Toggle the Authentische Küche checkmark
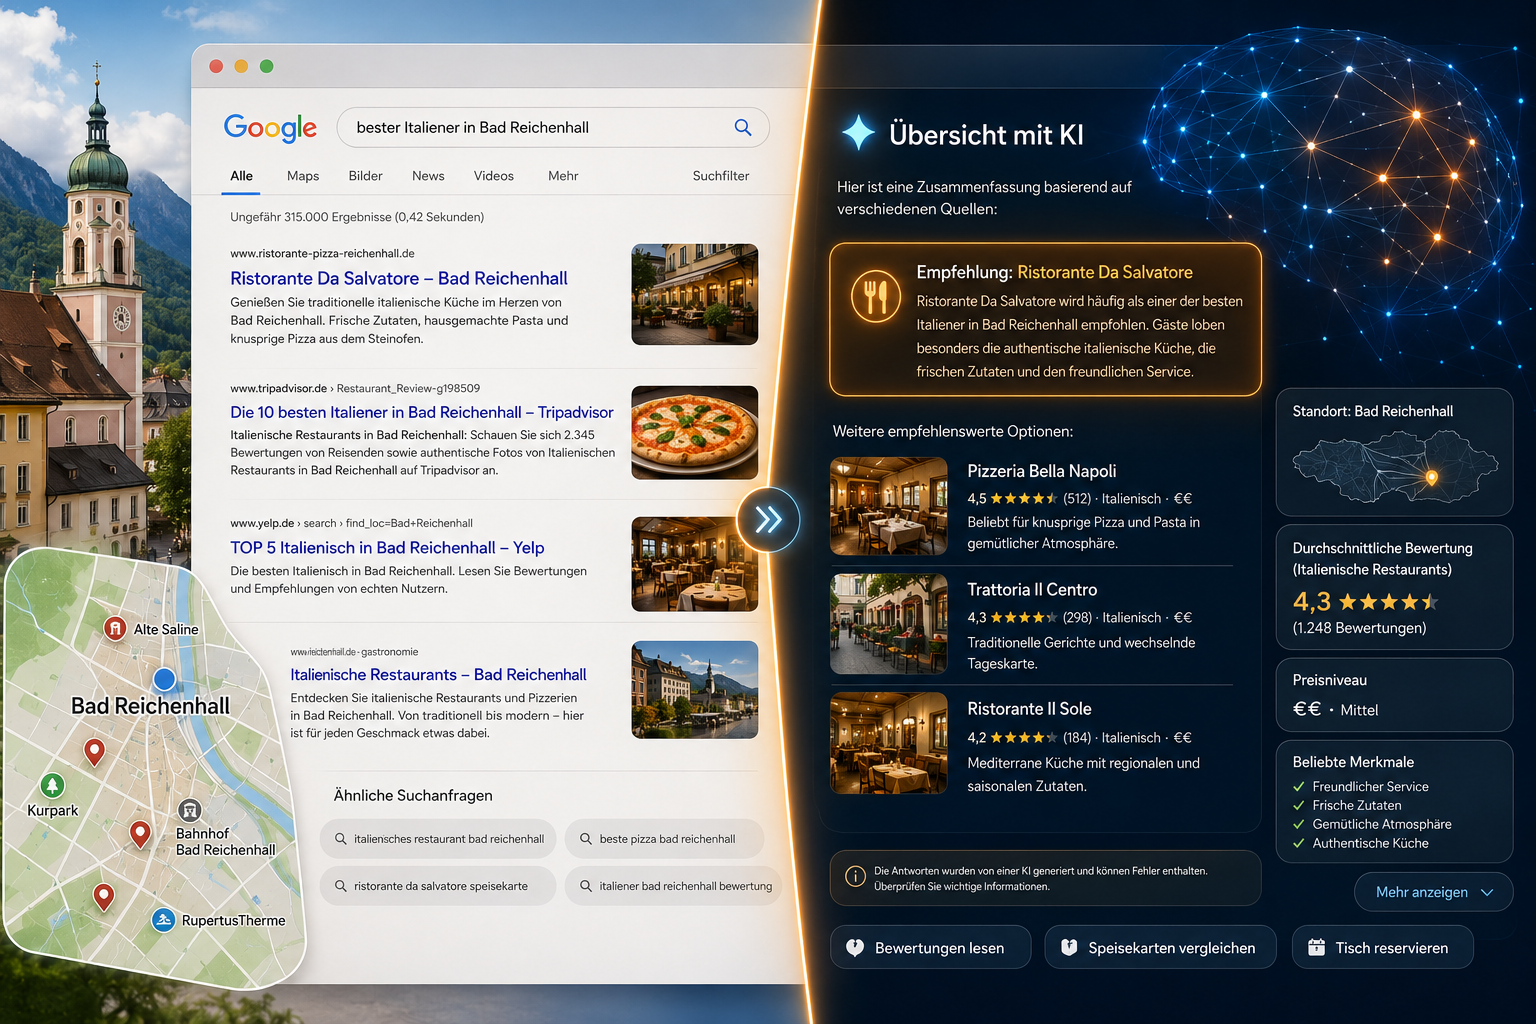1536x1024 pixels. tap(1299, 843)
